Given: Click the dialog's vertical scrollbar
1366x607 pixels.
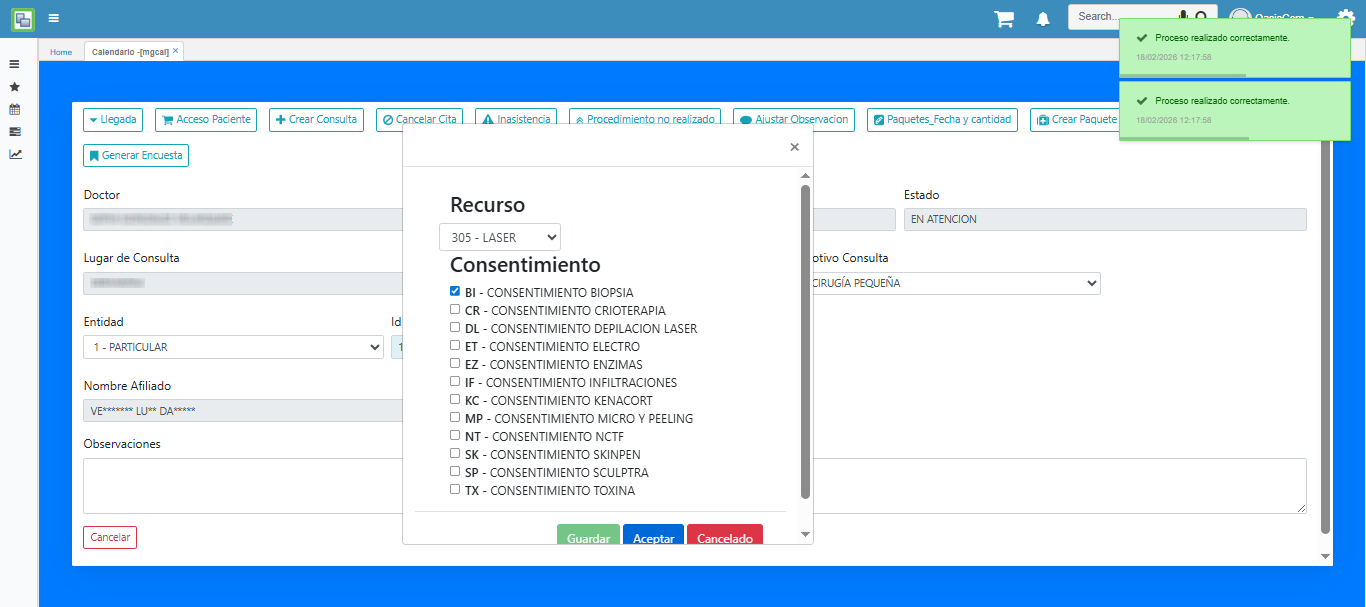Looking at the screenshot, I should tap(805, 340).
